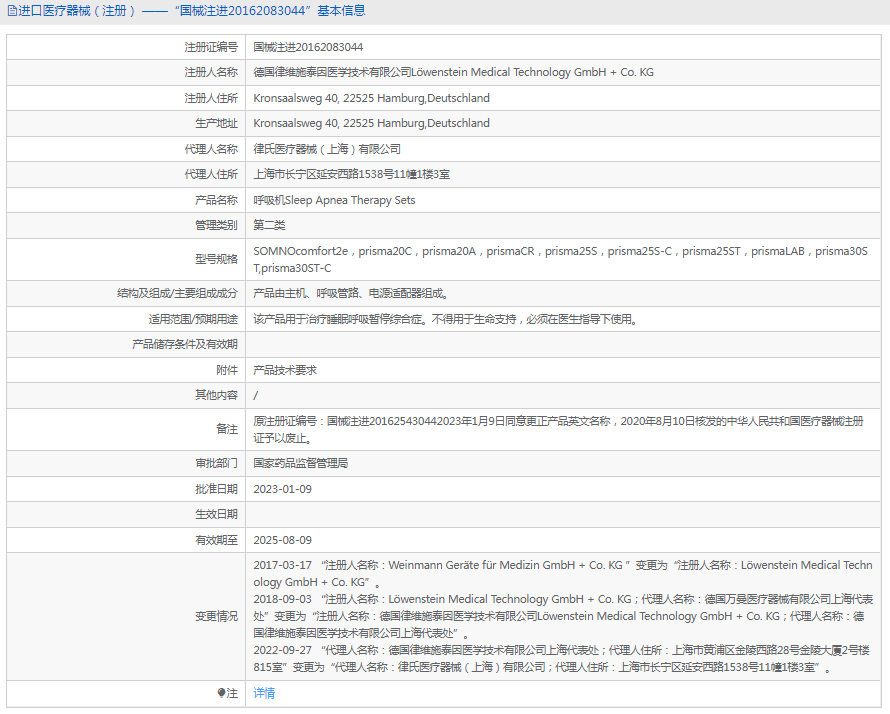Click the 批准日期 label
The image size is (890, 714).
217,489
